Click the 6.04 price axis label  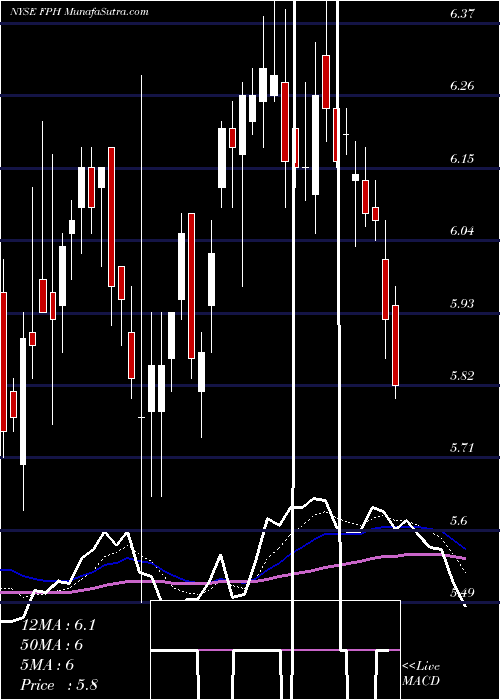462,231
